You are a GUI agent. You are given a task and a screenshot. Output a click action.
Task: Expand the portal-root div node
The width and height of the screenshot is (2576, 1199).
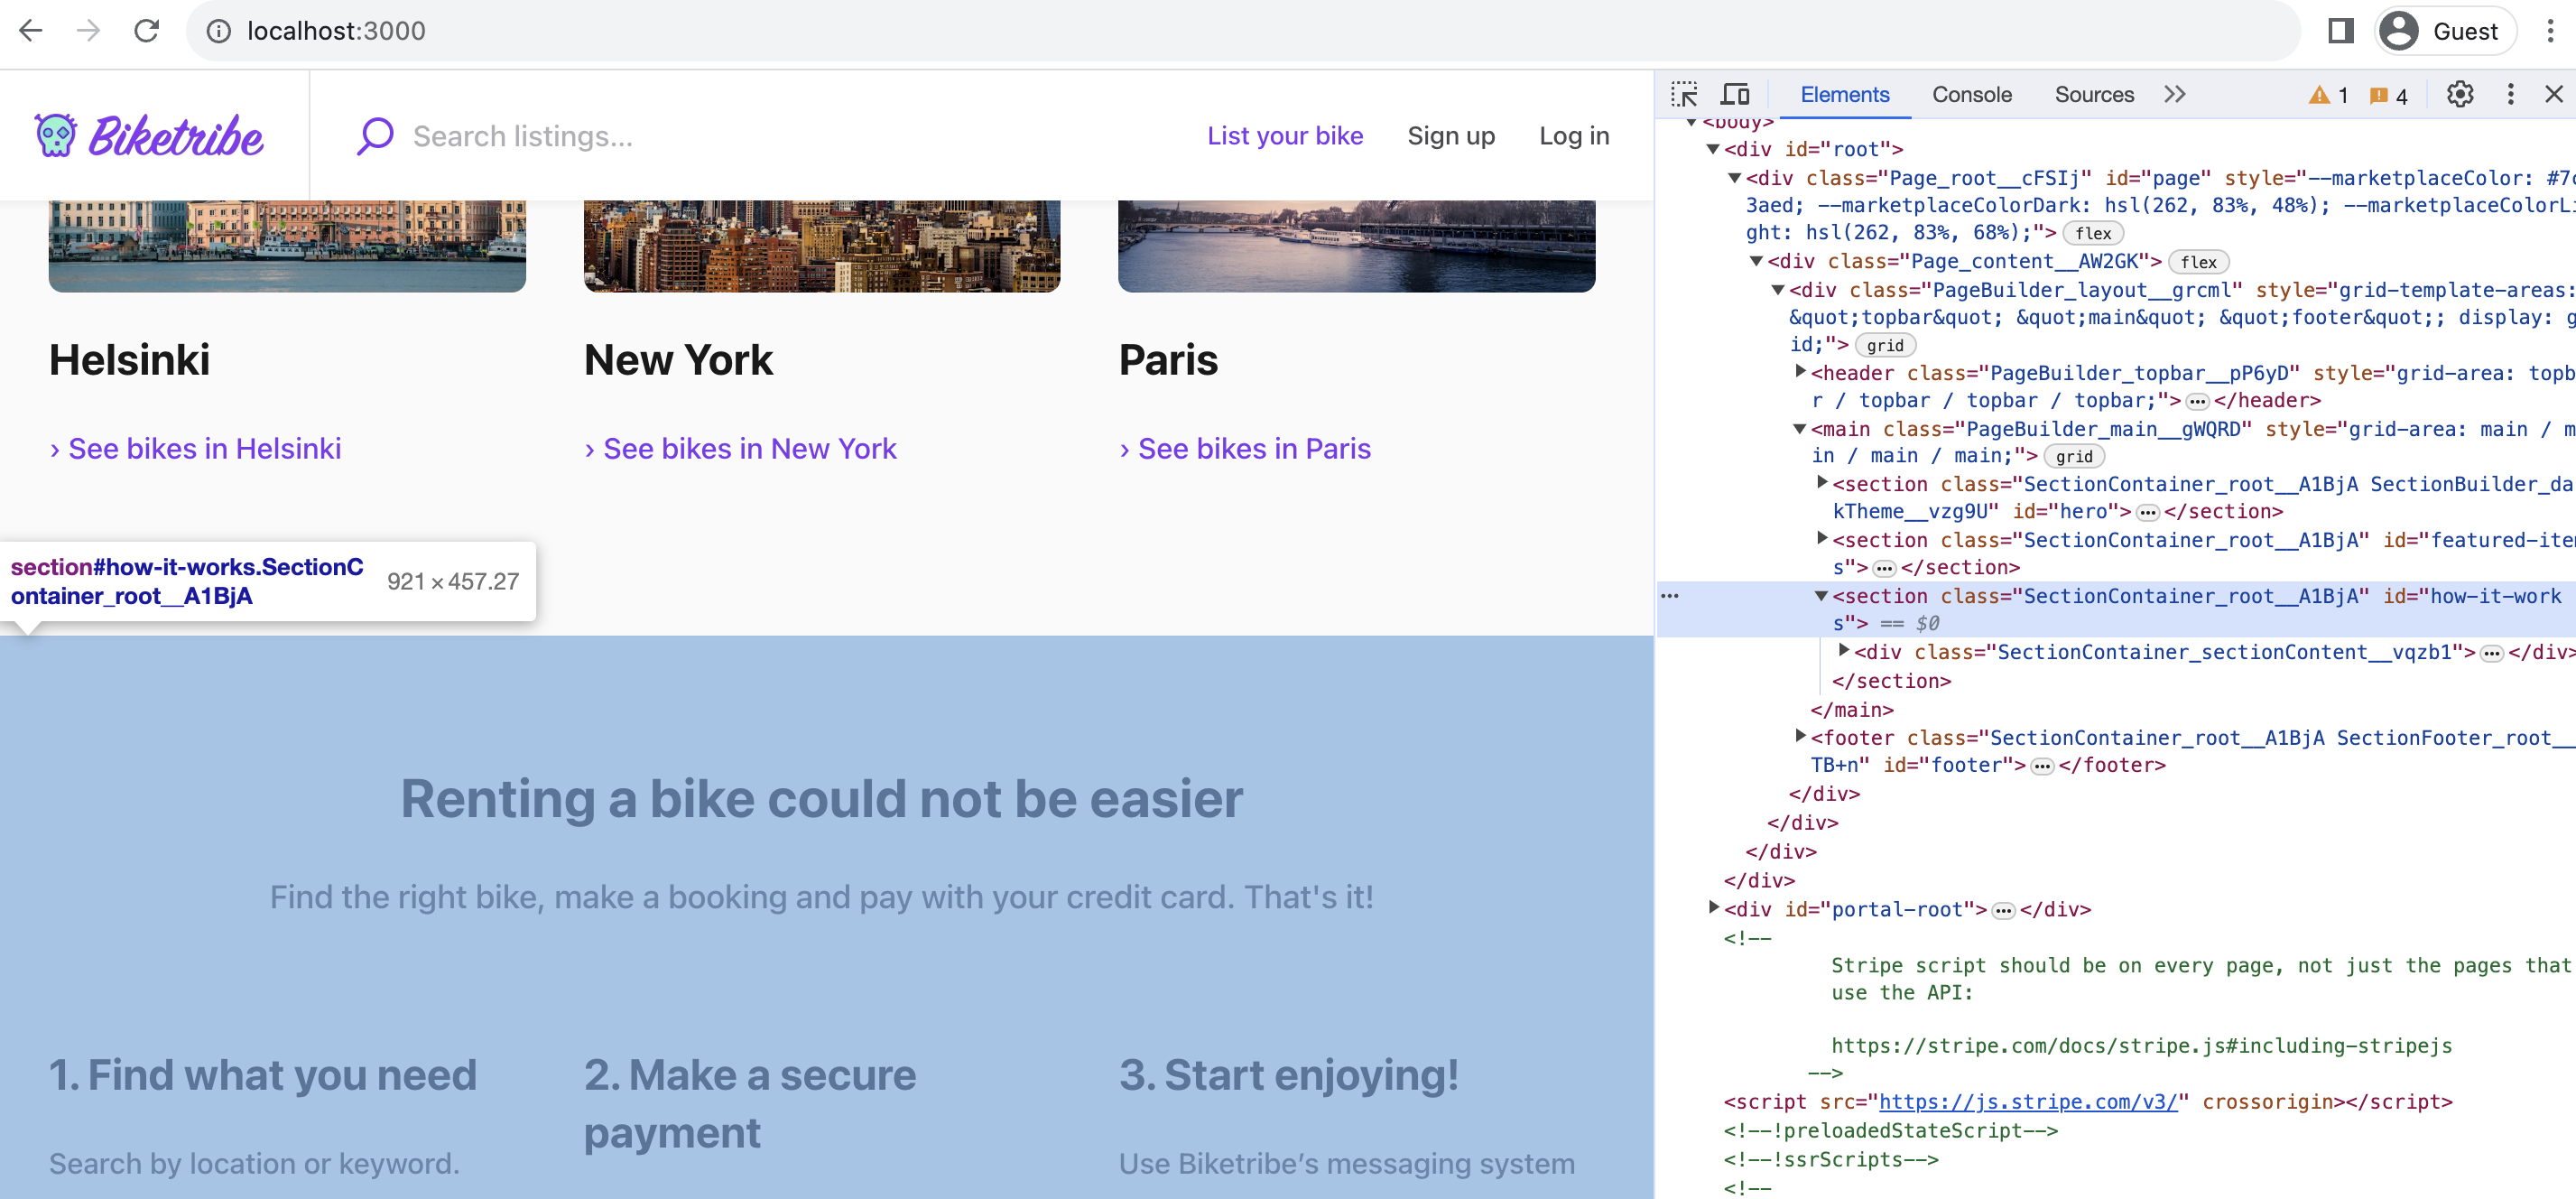coord(1712,909)
